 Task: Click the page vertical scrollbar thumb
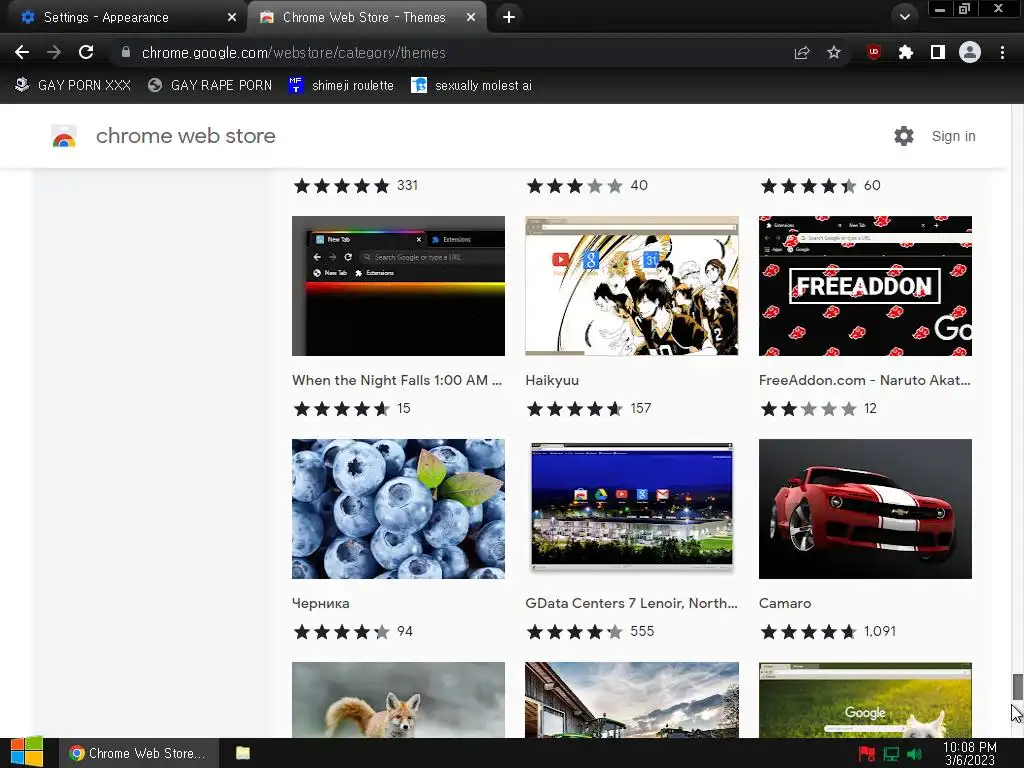click(x=1017, y=686)
